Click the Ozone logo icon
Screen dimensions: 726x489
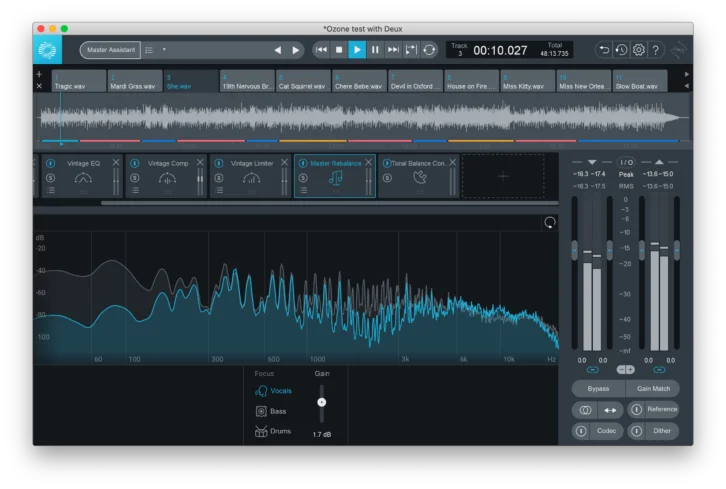[47, 50]
